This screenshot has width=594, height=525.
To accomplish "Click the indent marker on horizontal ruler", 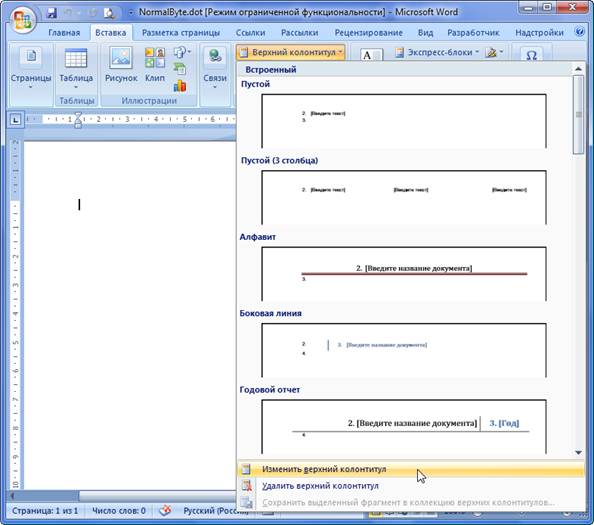I will [78, 120].
